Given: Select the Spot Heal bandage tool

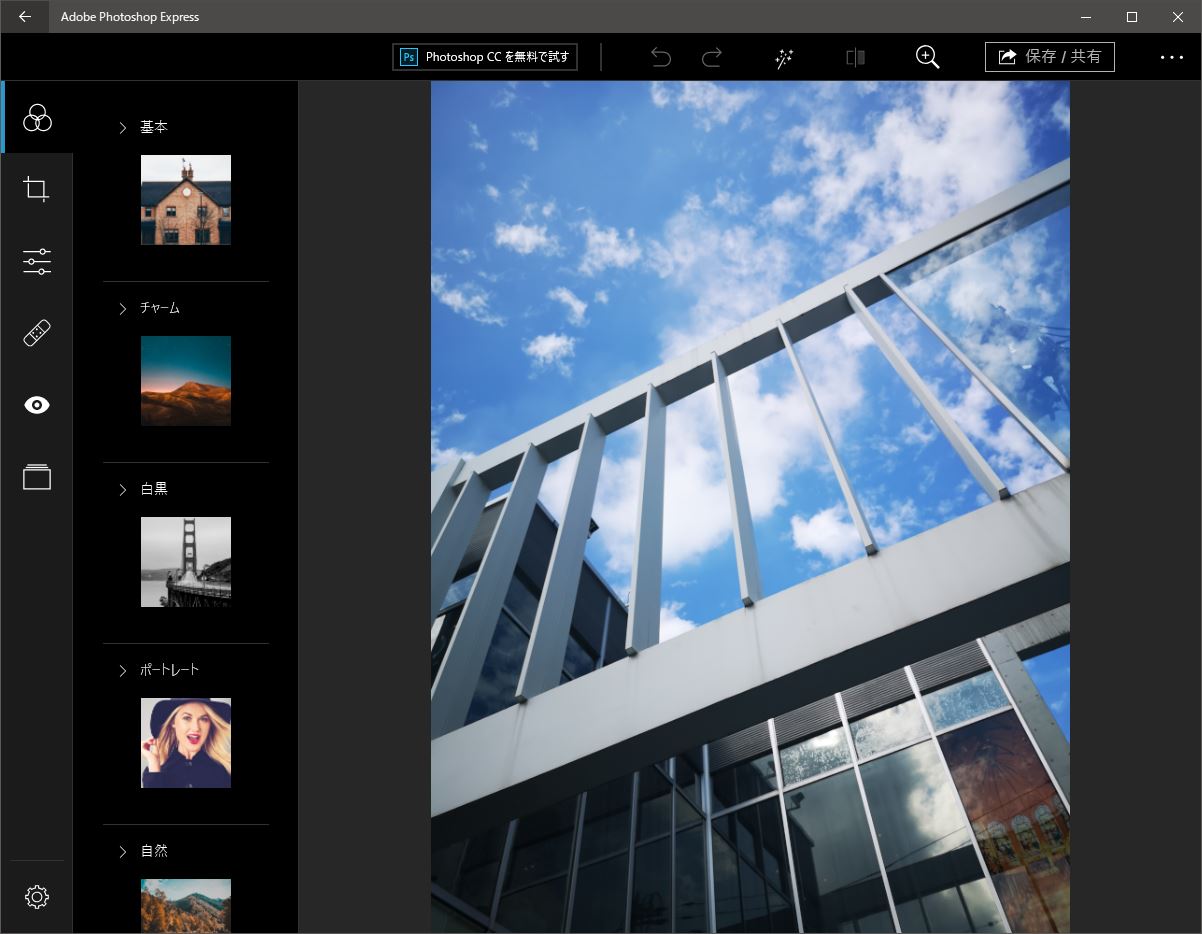Looking at the screenshot, I should (37, 333).
